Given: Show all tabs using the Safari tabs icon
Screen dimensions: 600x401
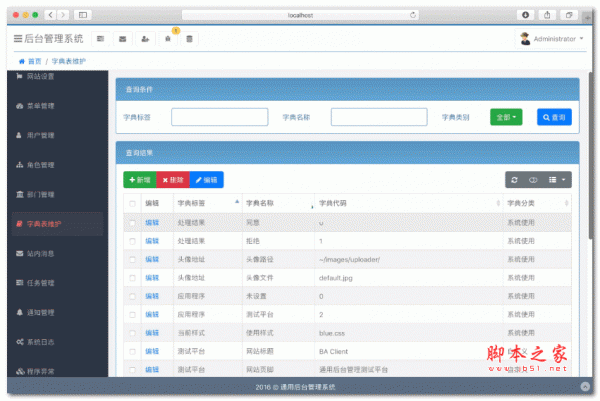Looking at the screenshot, I should click(x=569, y=15).
